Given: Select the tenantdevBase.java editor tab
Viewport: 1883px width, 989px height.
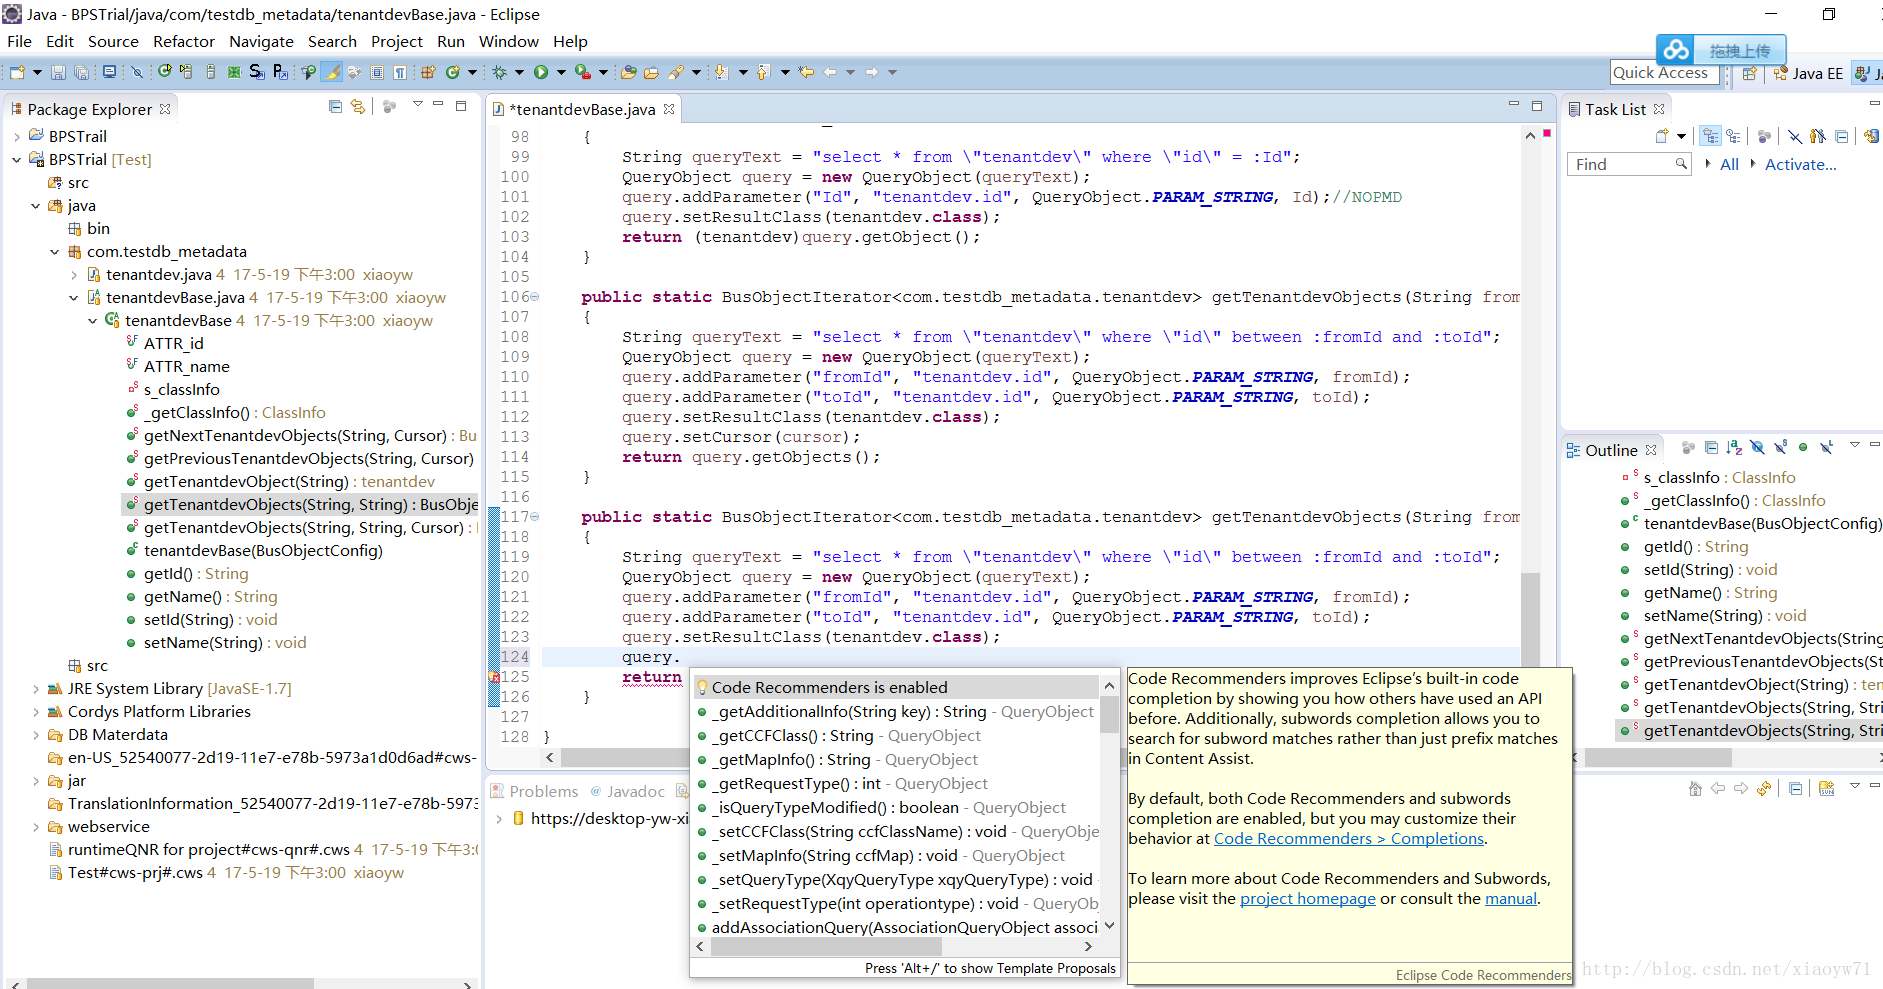Looking at the screenshot, I should [x=582, y=109].
